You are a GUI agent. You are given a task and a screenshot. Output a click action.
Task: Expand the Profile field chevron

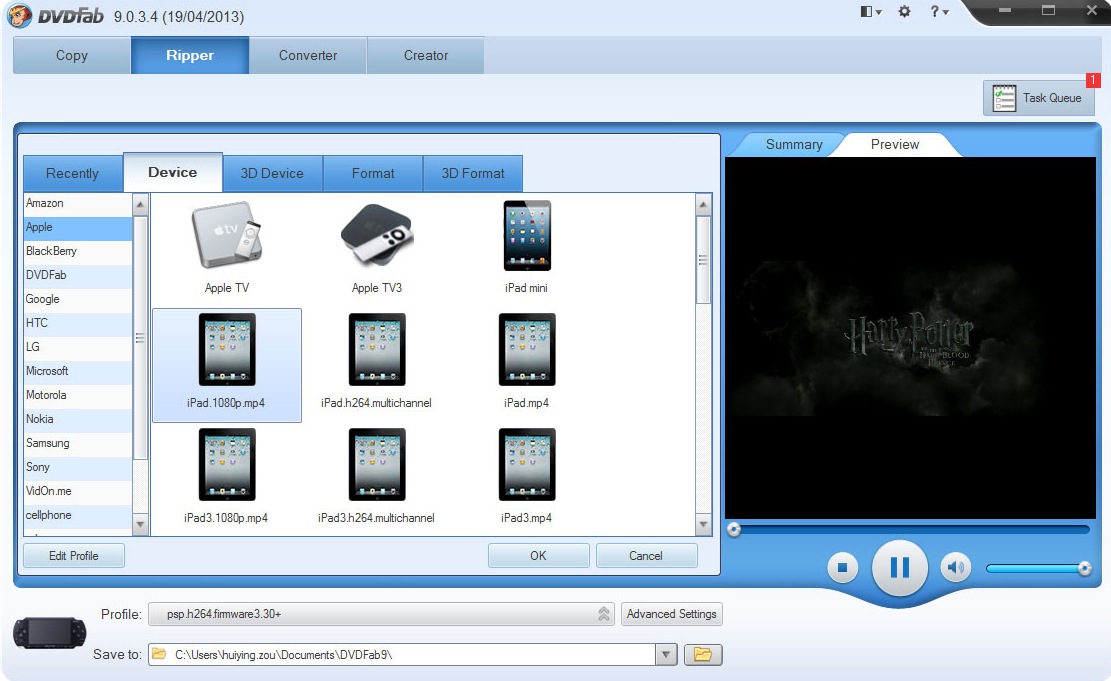[x=604, y=613]
